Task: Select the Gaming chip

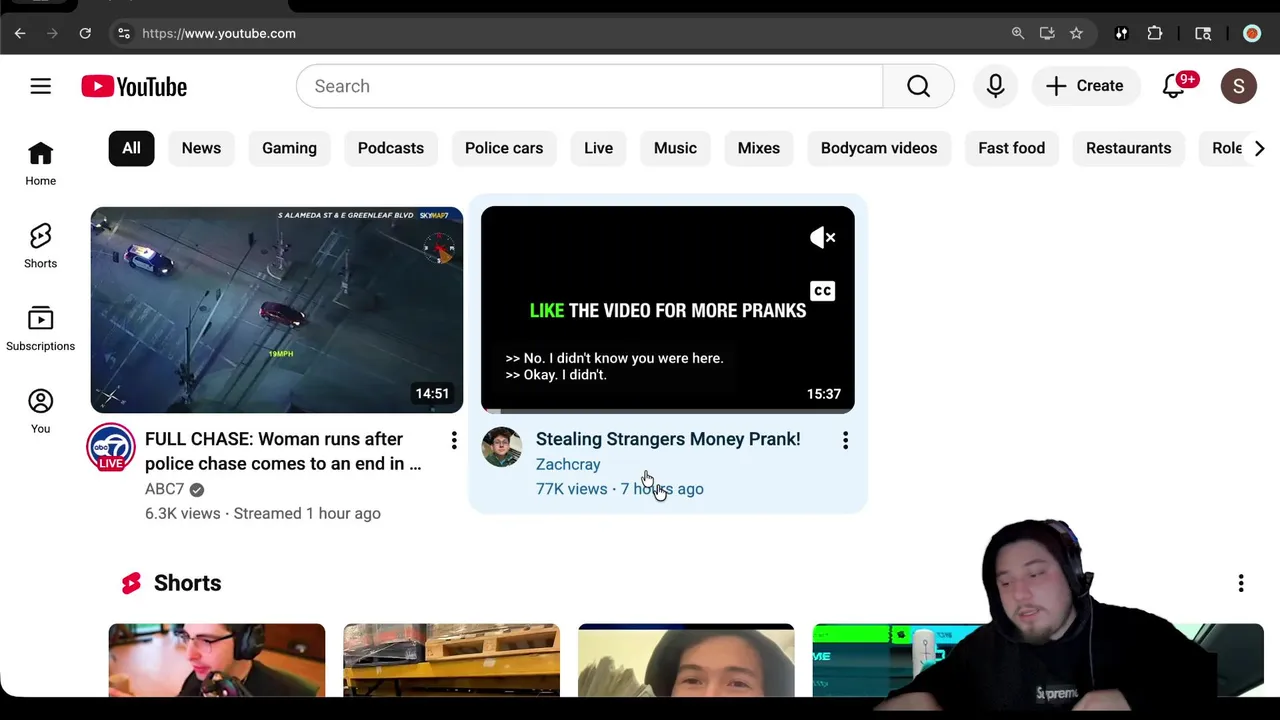Action: pos(289,148)
